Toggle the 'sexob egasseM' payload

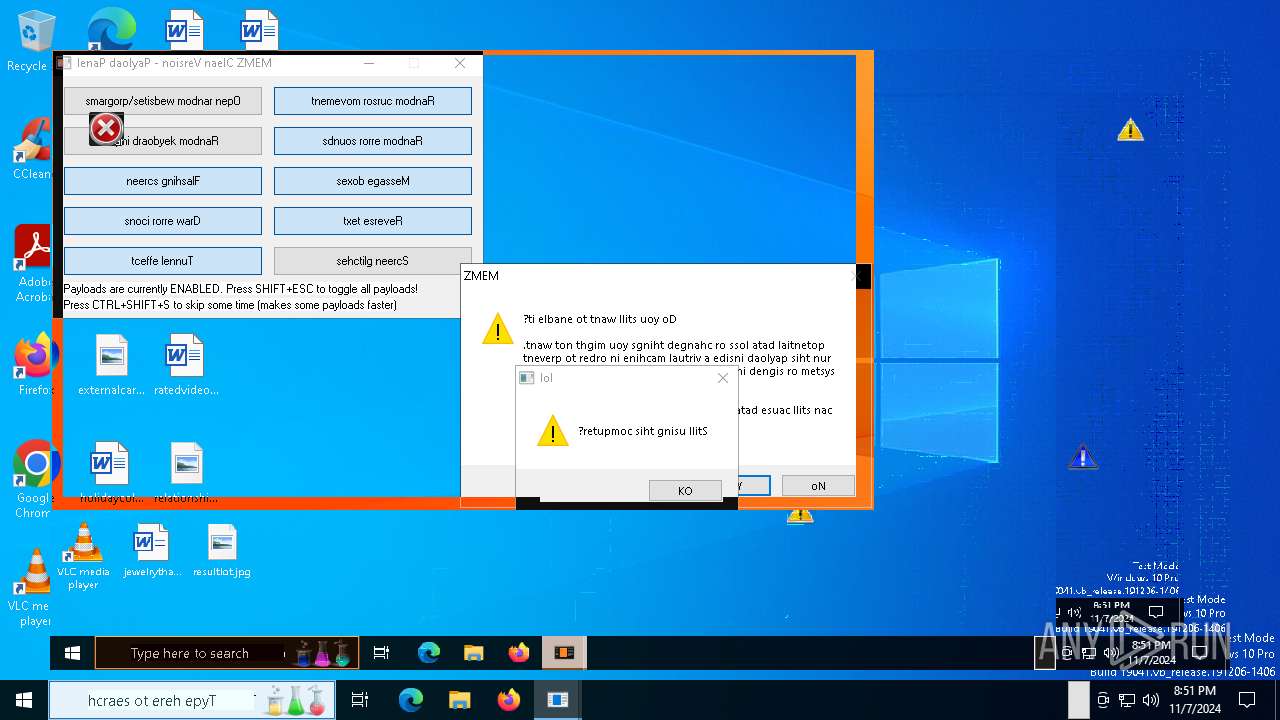coord(373,181)
